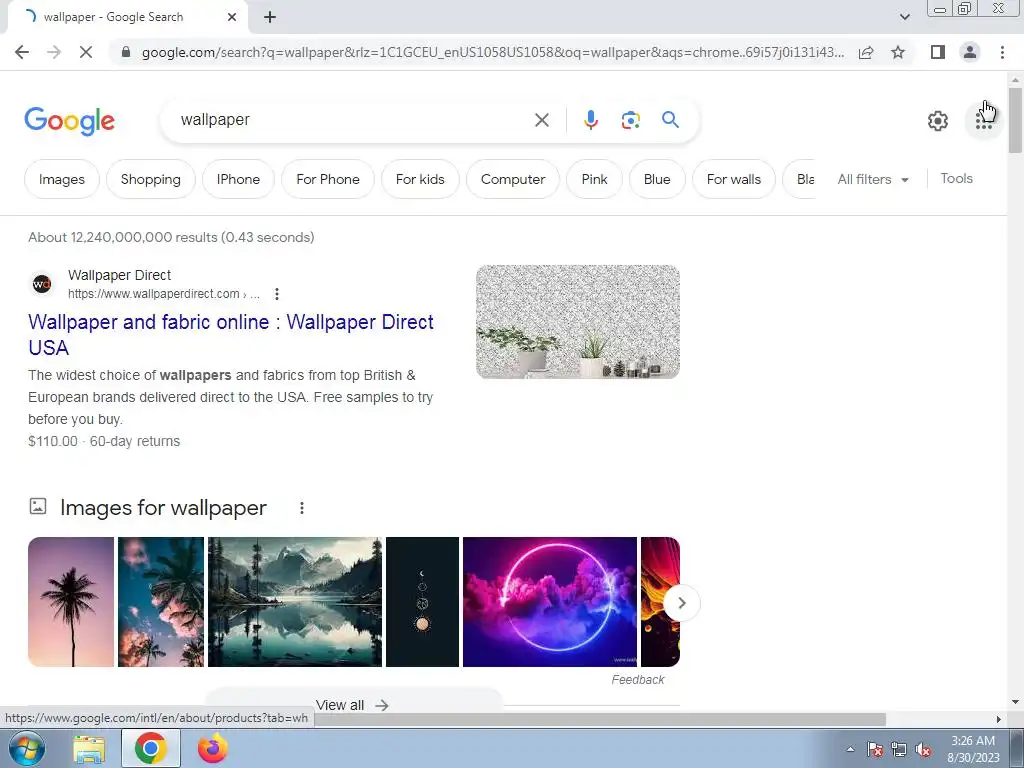
Task: Click View all images
Action: coord(352,705)
